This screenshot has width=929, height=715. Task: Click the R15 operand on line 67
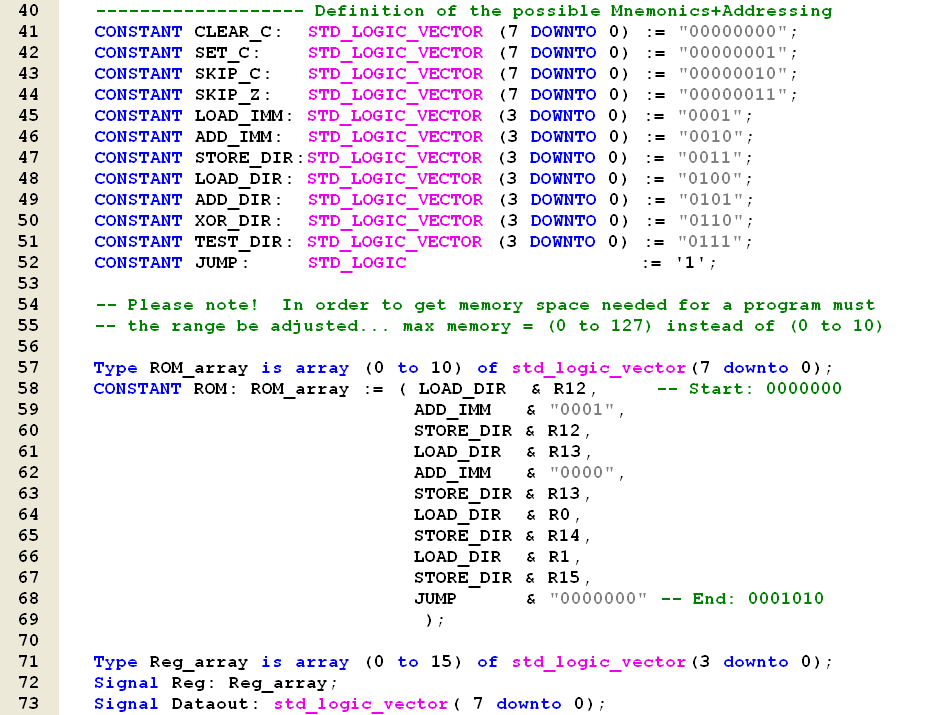coord(563,578)
